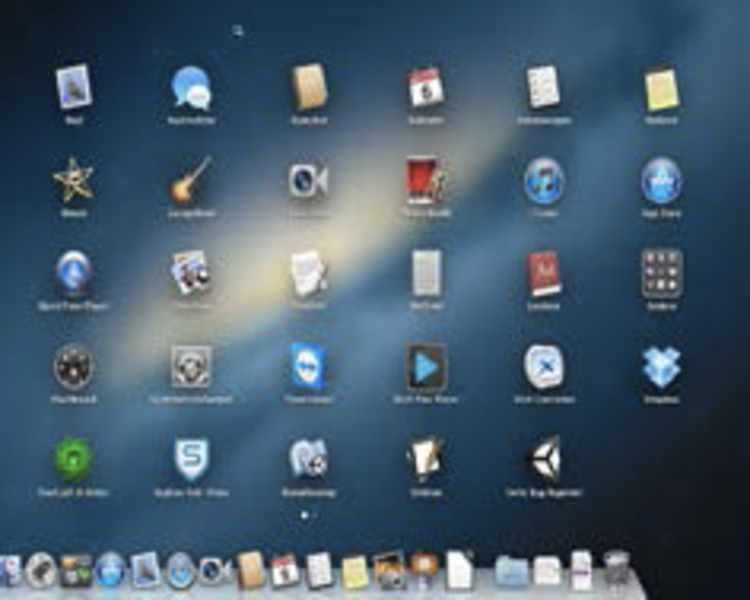This screenshot has width=750, height=600.
Task: Open the Notizen (Notes) app in Launchpad
Action: [x=661, y=90]
